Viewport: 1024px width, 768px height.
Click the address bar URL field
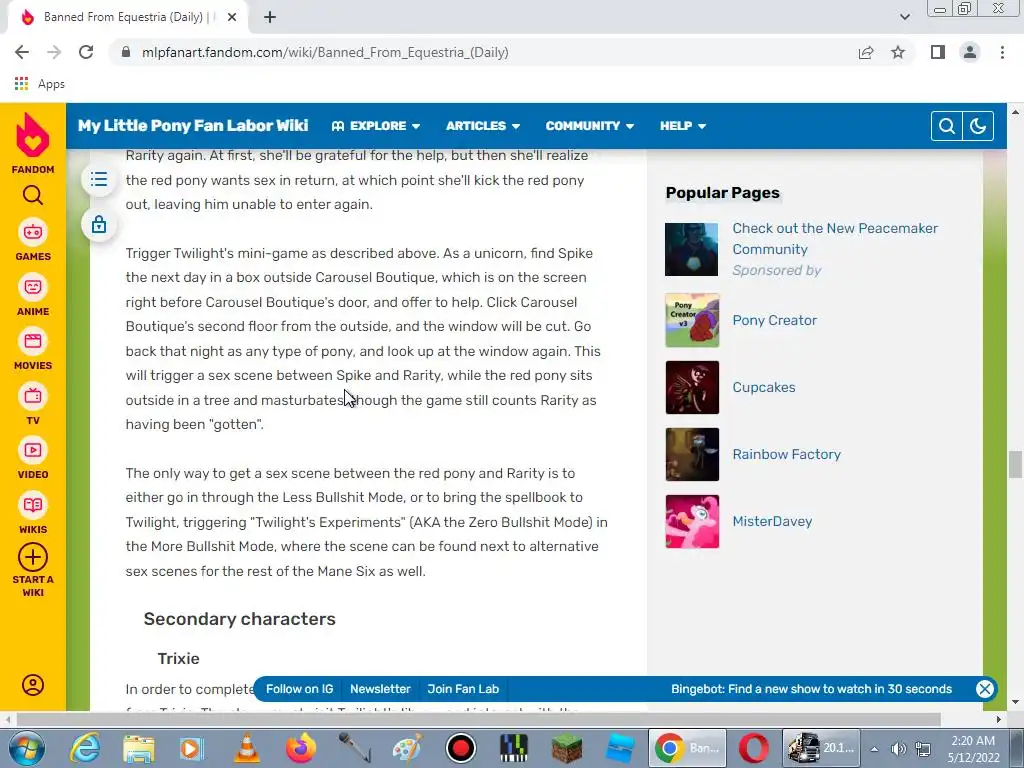point(483,52)
